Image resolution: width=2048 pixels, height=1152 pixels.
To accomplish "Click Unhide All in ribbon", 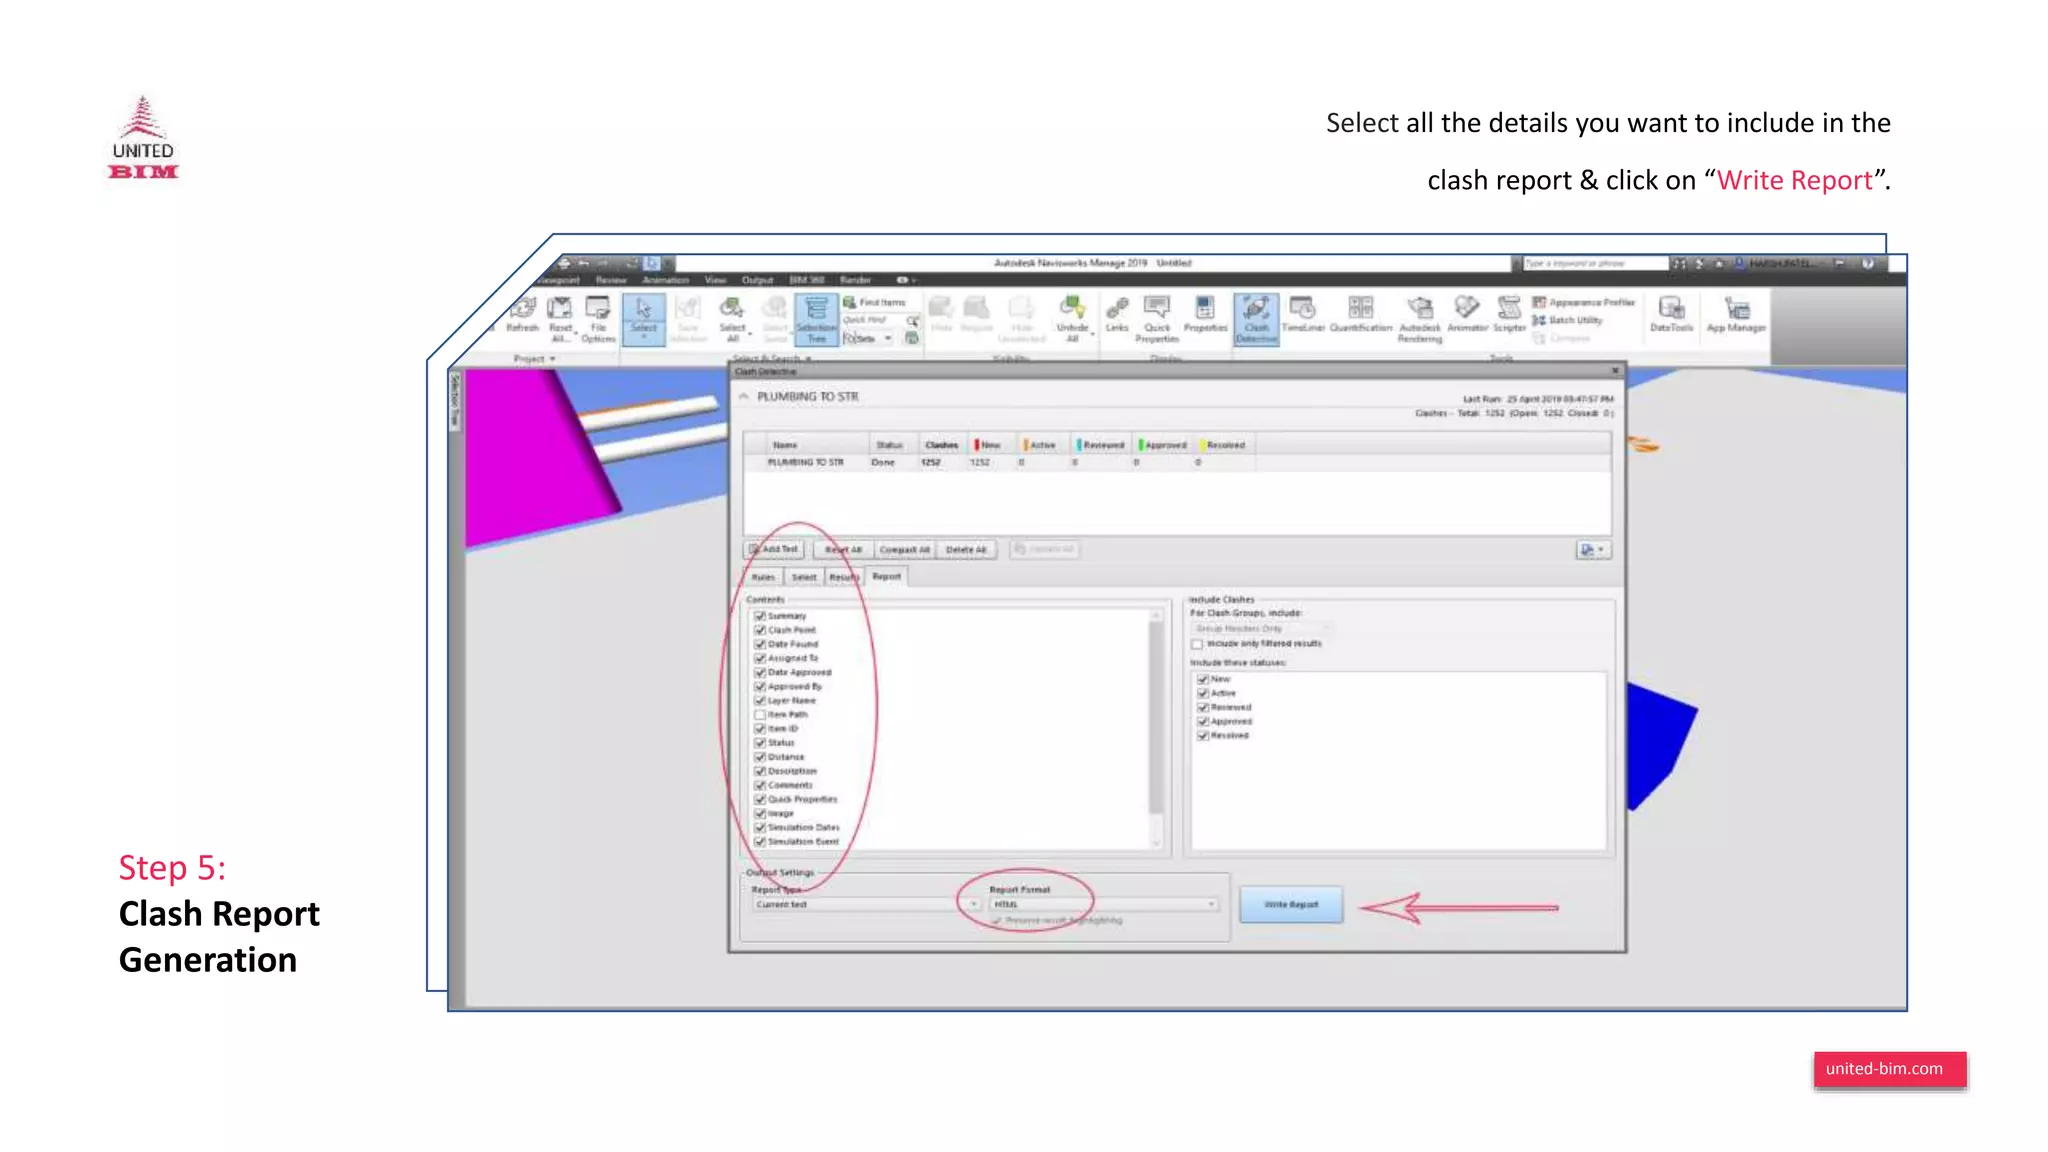I will tap(1072, 319).
